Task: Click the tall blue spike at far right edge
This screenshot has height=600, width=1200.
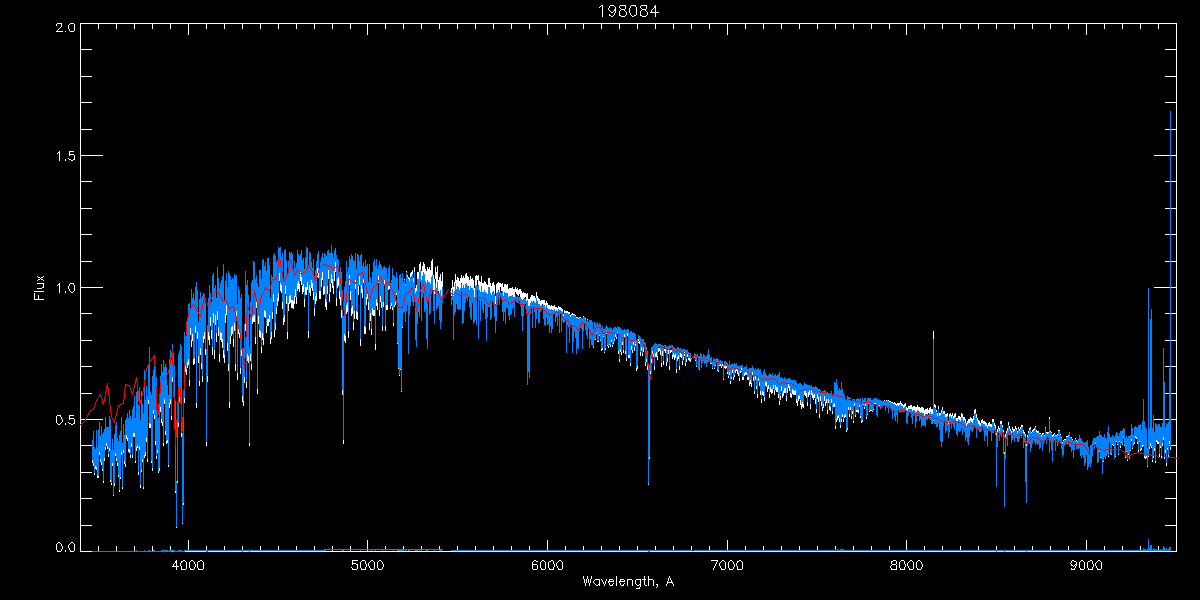Action: click(x=1170, y=200)
